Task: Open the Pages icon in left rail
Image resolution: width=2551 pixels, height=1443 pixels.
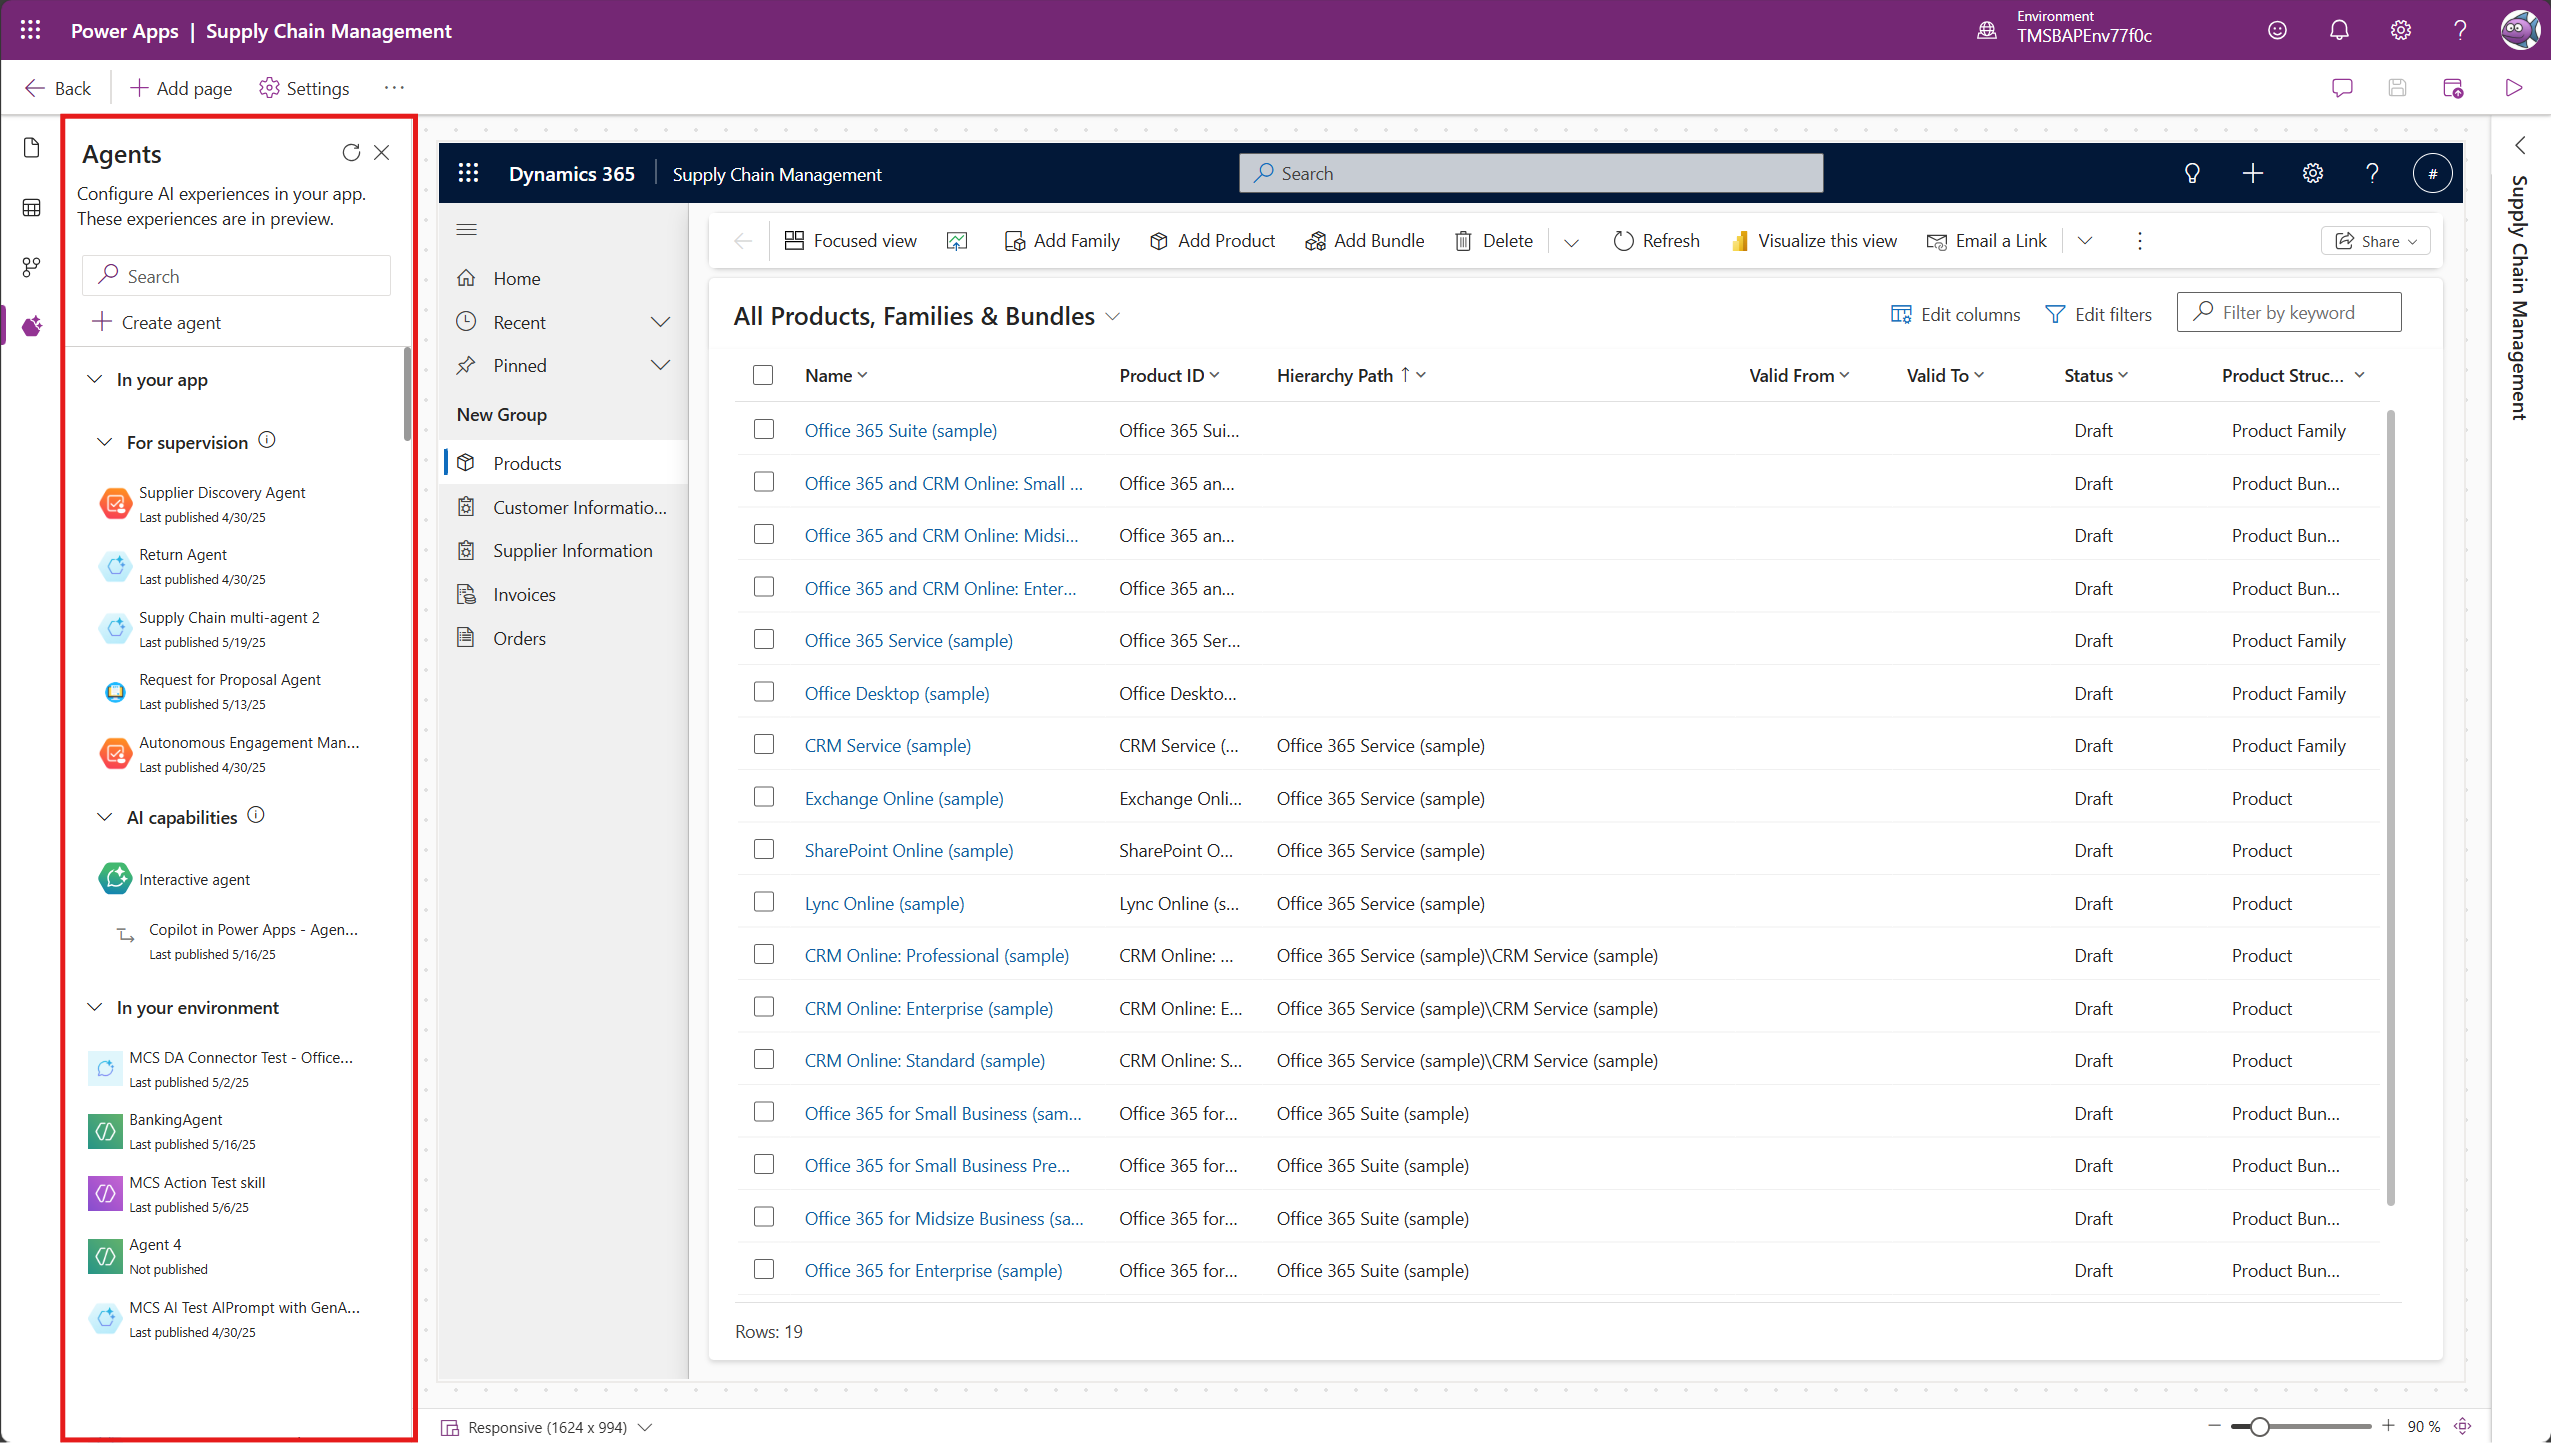Action: tap(31, 148)
